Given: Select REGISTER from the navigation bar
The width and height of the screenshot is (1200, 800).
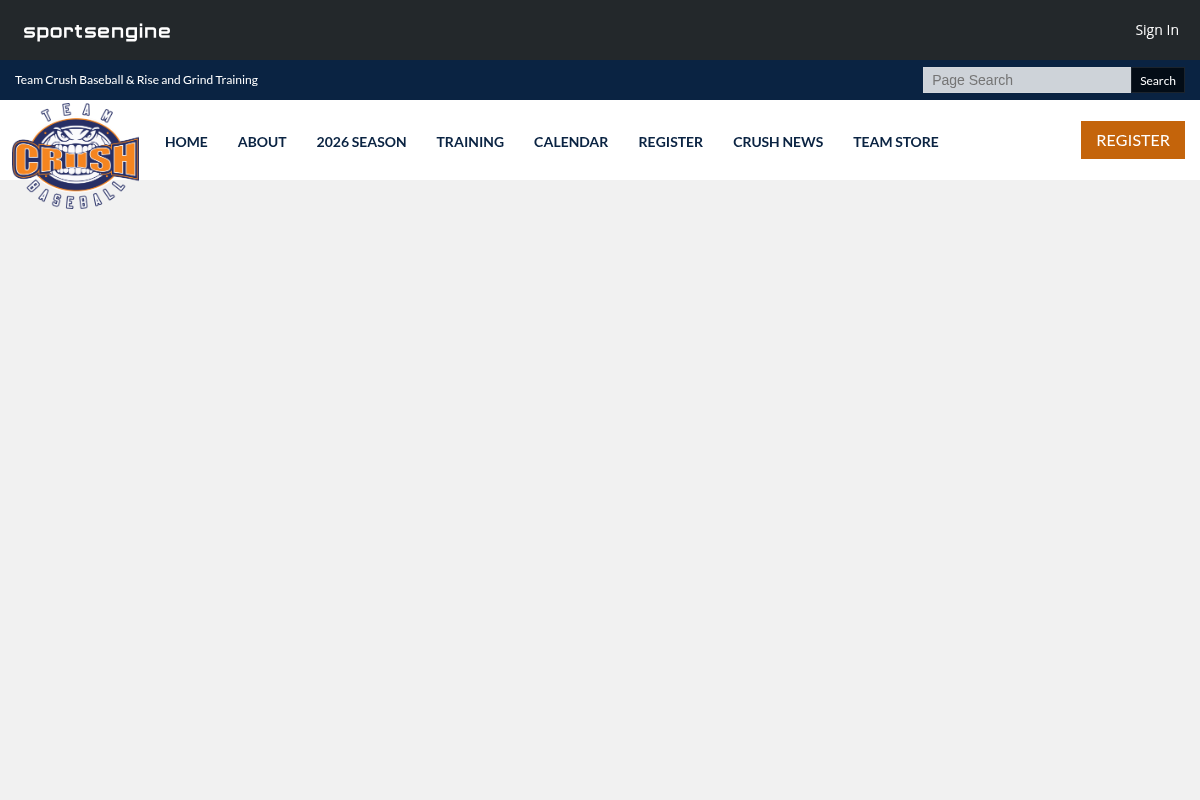Looking at the screenshot, I should pyautogui.click(x=670, y=141).
